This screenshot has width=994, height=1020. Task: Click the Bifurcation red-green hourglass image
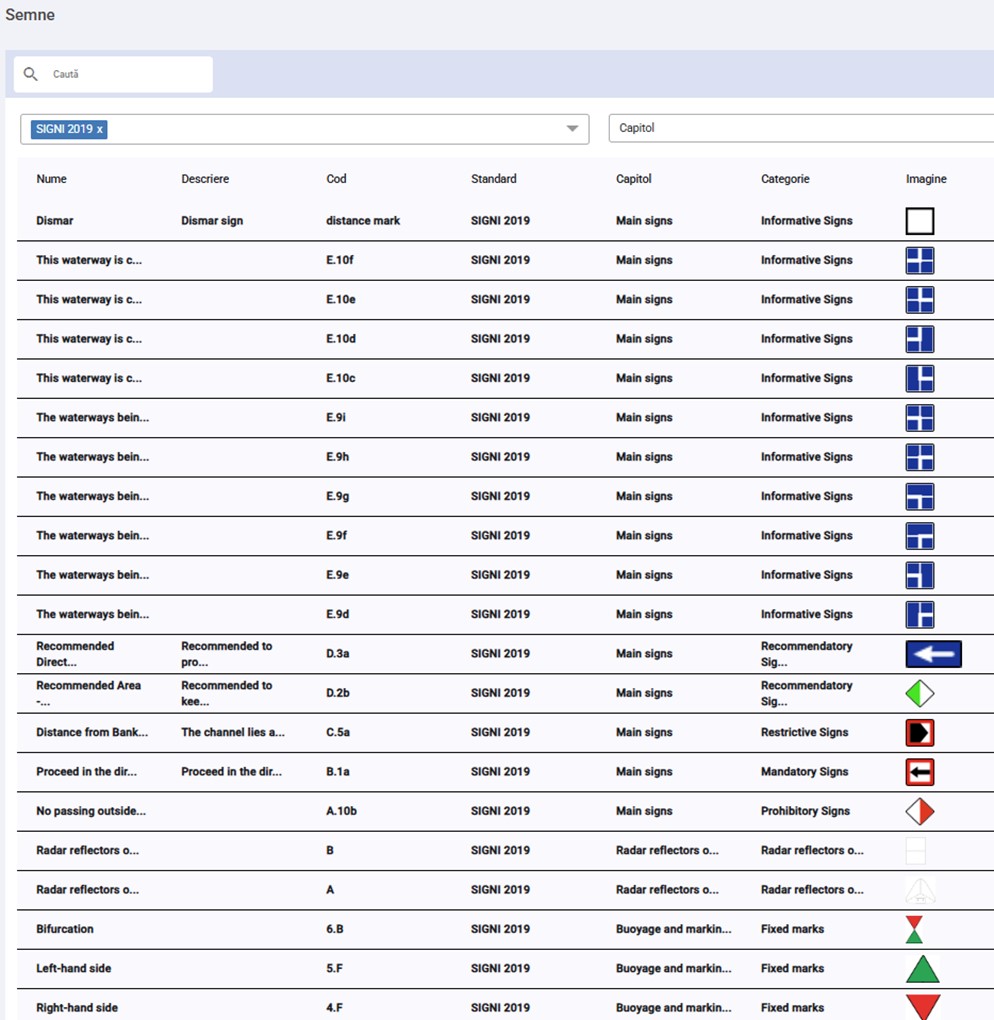913,929
